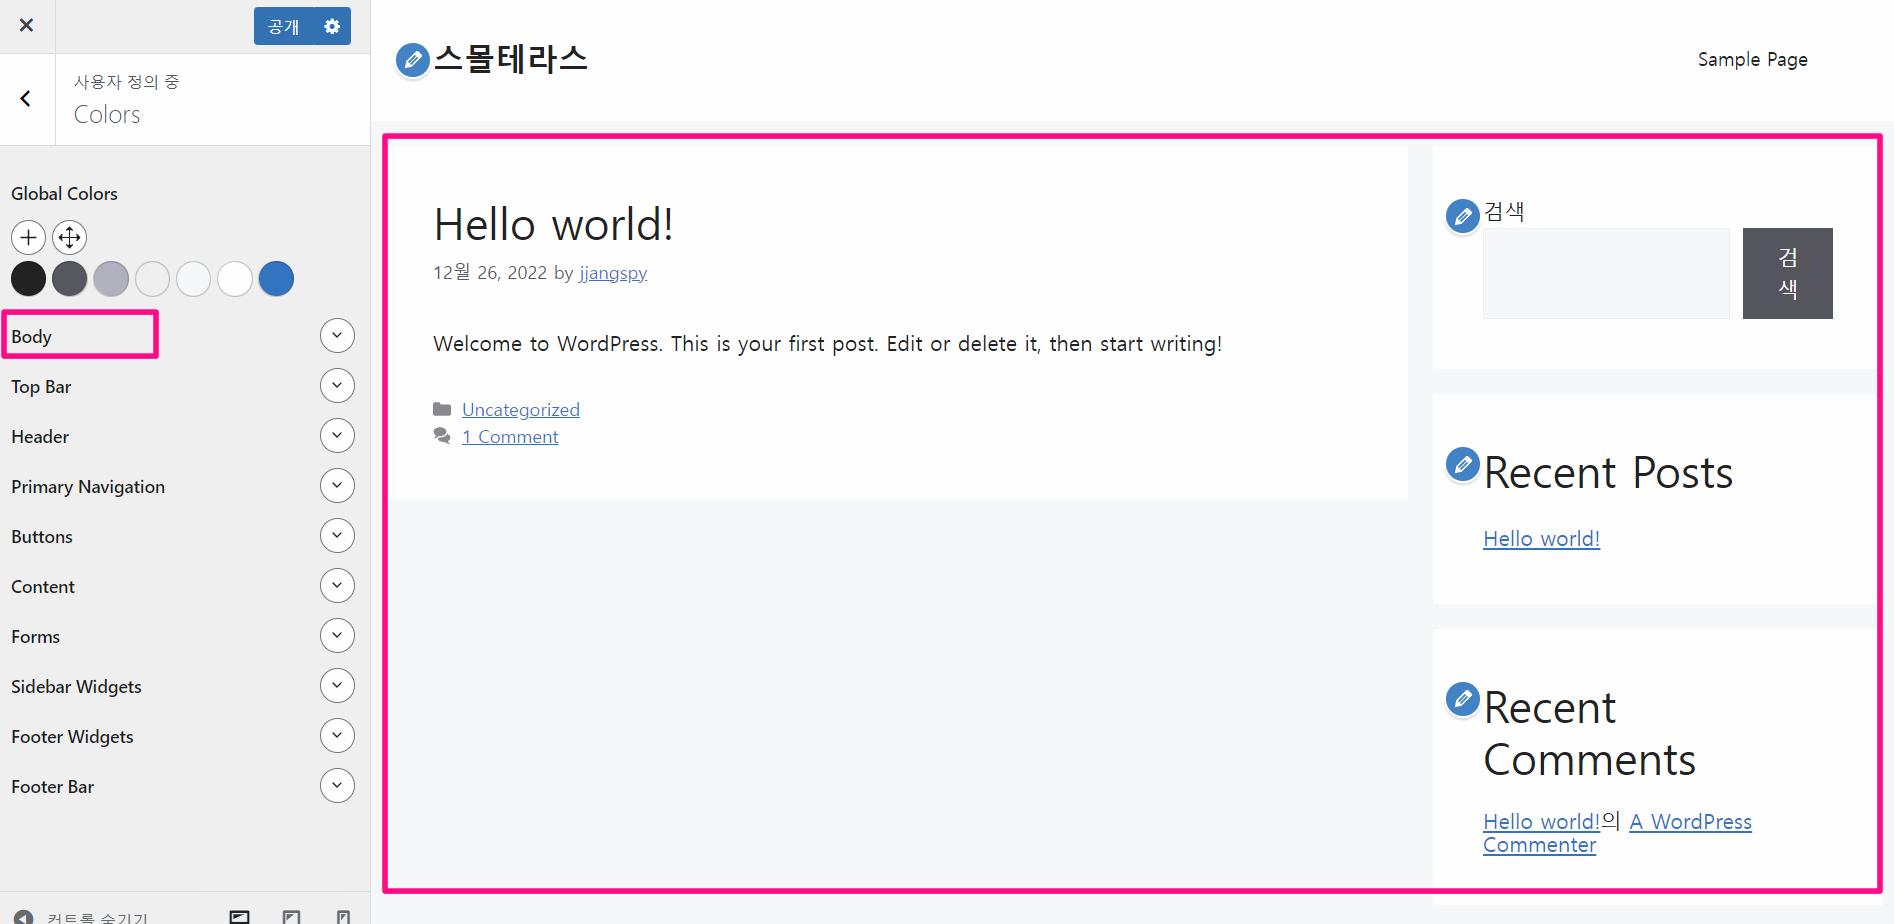Expand the Footer Widgets color options
Viewport: 1894px width, 924px height.
(x=337, y=736)
